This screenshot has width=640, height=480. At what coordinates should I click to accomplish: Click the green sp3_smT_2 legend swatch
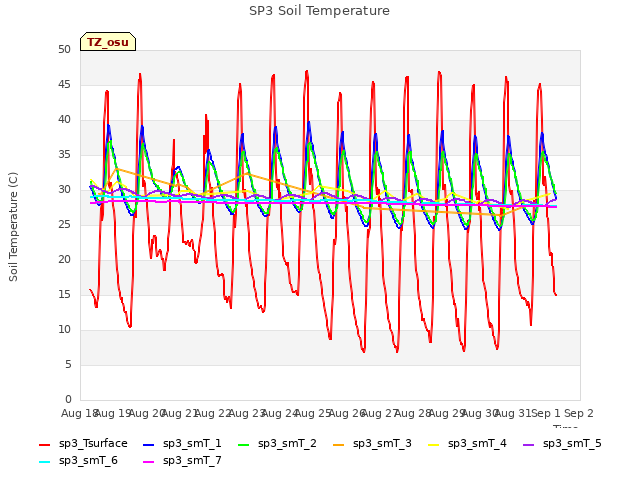click(244, 444)
